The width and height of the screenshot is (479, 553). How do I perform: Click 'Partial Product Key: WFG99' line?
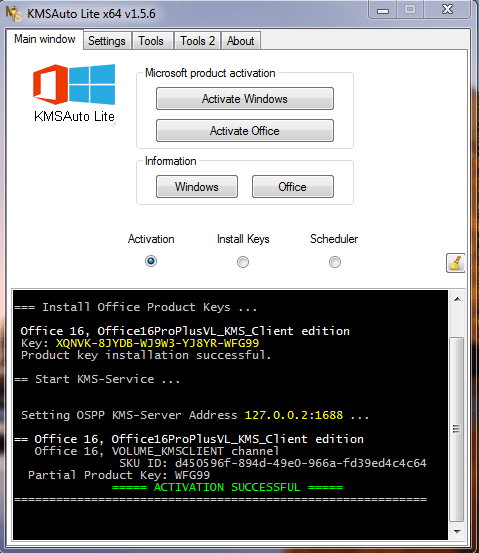click(119, 475)
